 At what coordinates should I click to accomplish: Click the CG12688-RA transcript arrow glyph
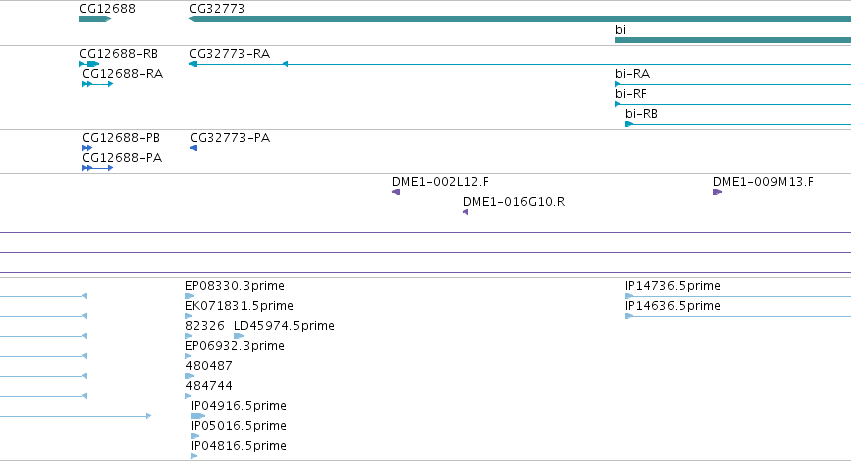[x=98, y=84]
